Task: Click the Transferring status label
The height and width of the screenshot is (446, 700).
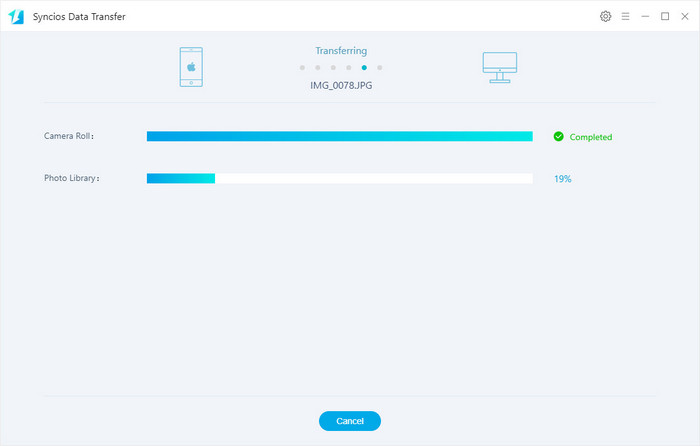Action: (341, 51)
